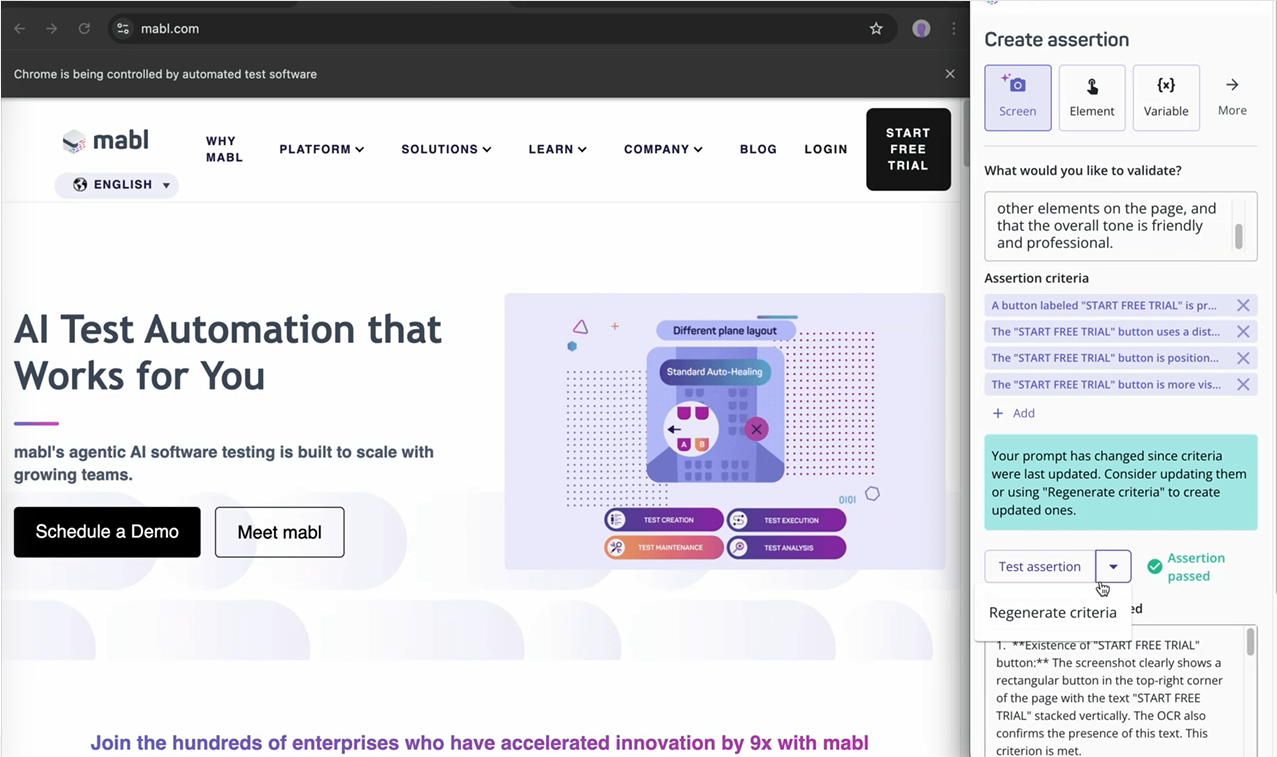
Task: Add a new assertion criterion
Action: pos(1013,413)
